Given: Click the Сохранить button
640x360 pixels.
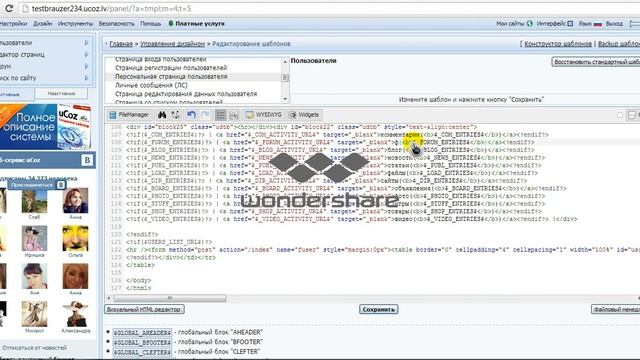Looking at the screenshot, I should point(379,309).
